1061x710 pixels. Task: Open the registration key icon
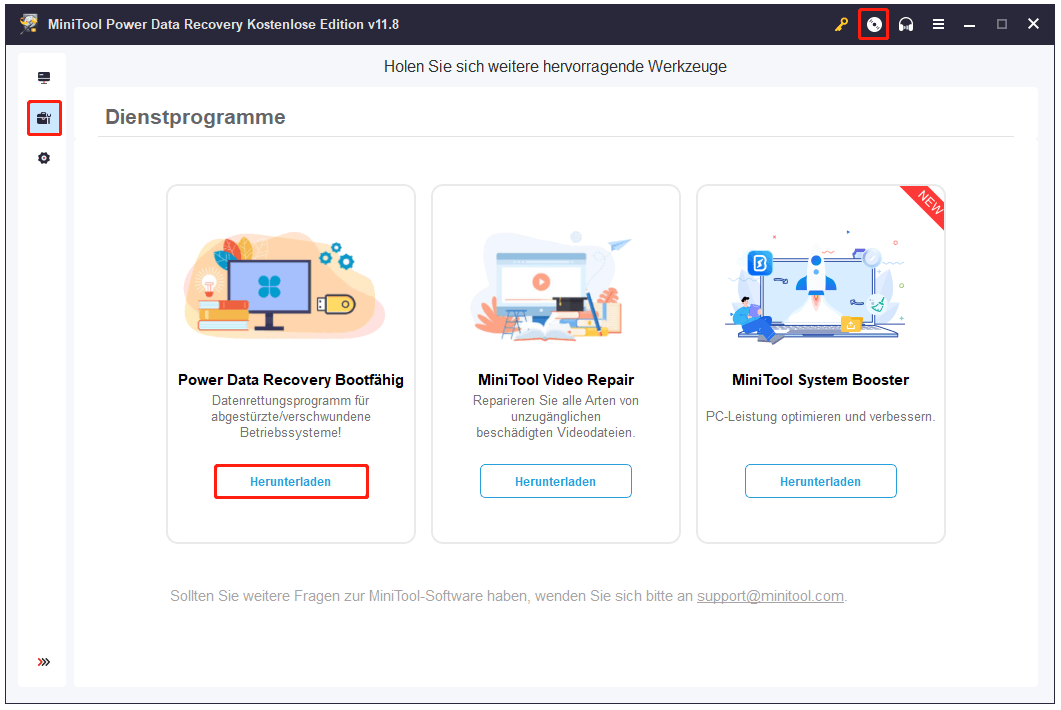tap(841, 24)
